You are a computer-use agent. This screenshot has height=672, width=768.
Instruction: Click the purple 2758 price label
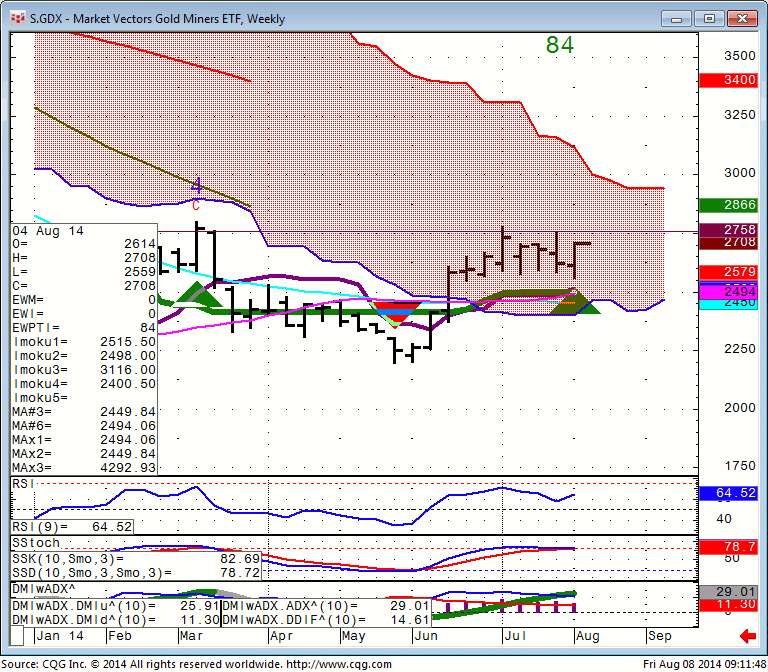tap(728, 229)
